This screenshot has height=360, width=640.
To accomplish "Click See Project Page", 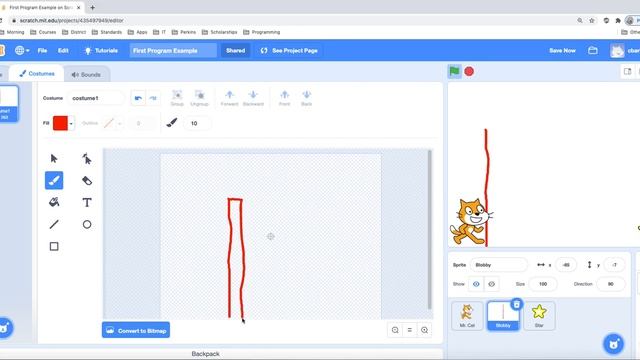I will tap(289, 51).
